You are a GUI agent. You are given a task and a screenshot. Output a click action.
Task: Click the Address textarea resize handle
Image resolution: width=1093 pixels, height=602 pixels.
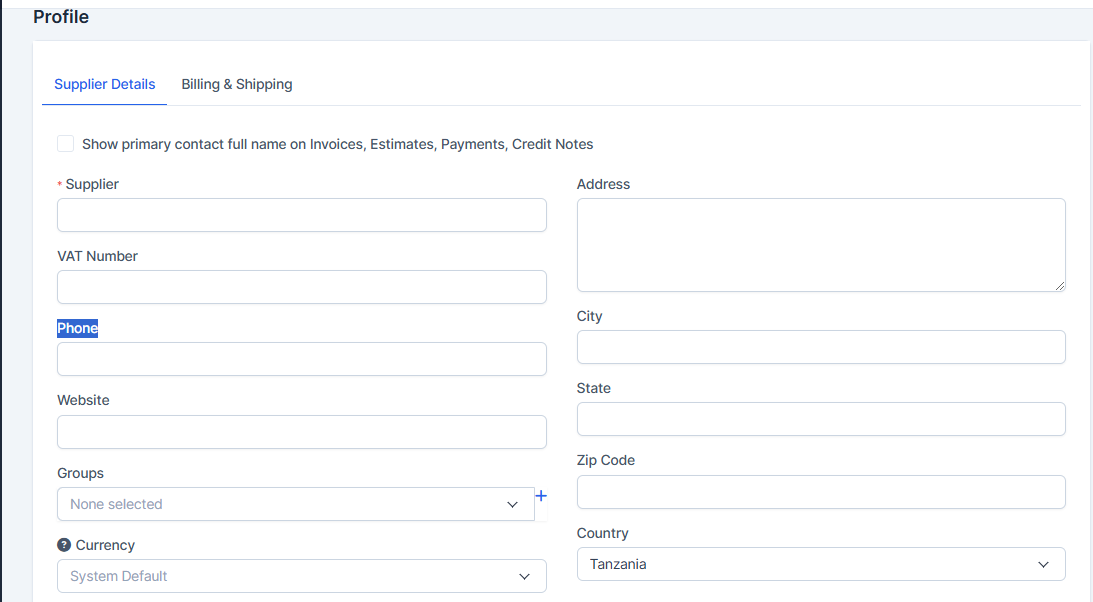1059,285
